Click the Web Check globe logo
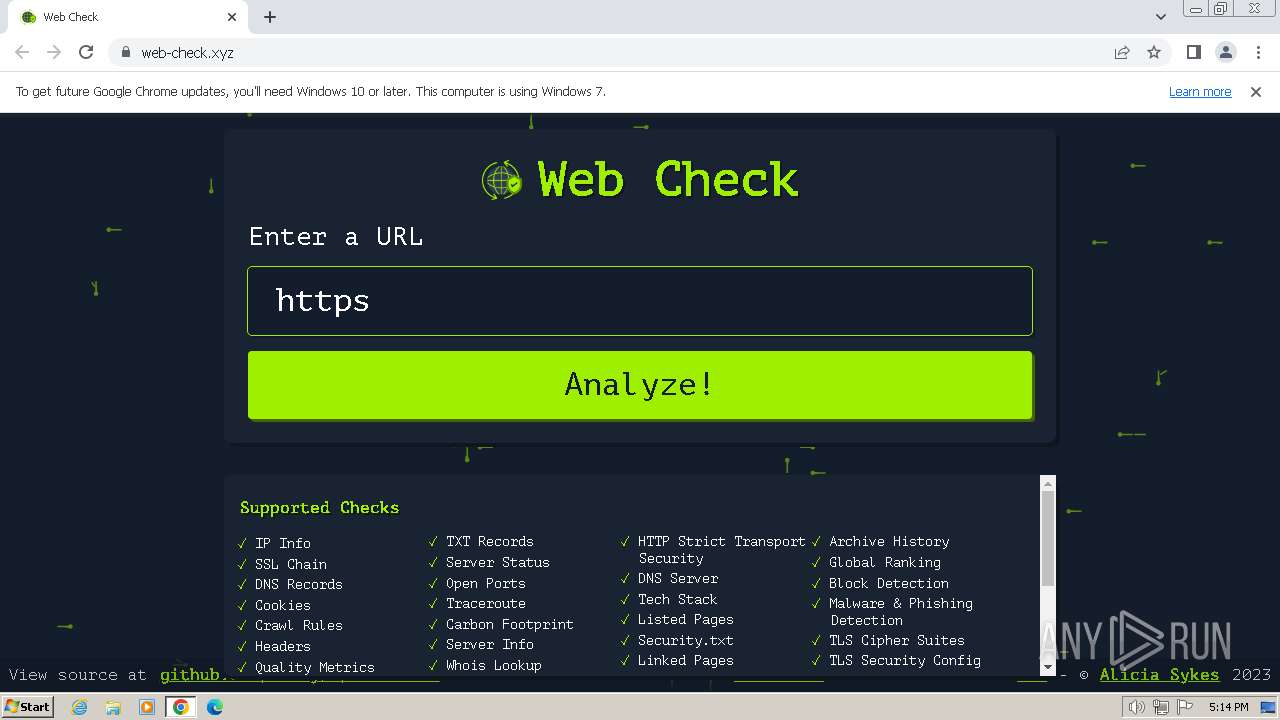Viewport: 1280px width, 720px height. [x=502, y=181]
